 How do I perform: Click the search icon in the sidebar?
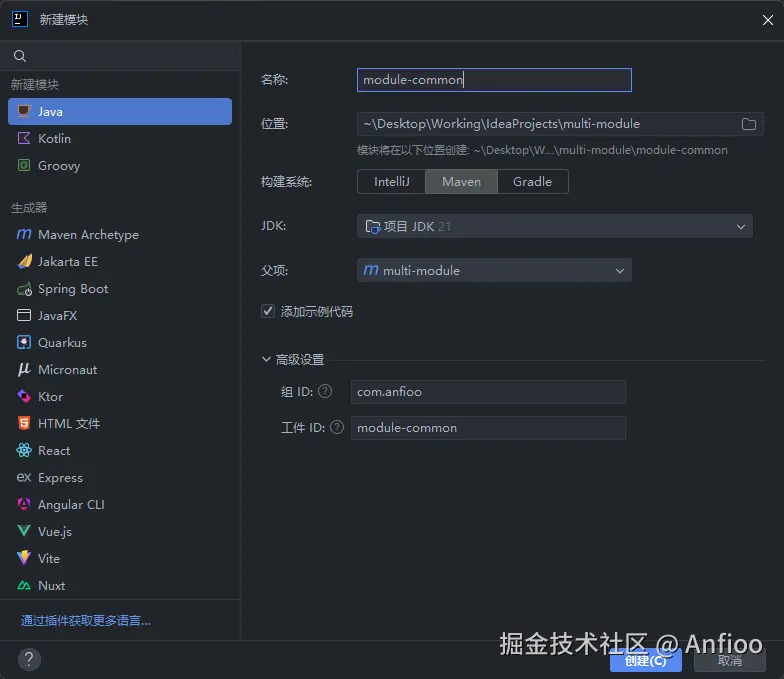click(x=20, y=56)
